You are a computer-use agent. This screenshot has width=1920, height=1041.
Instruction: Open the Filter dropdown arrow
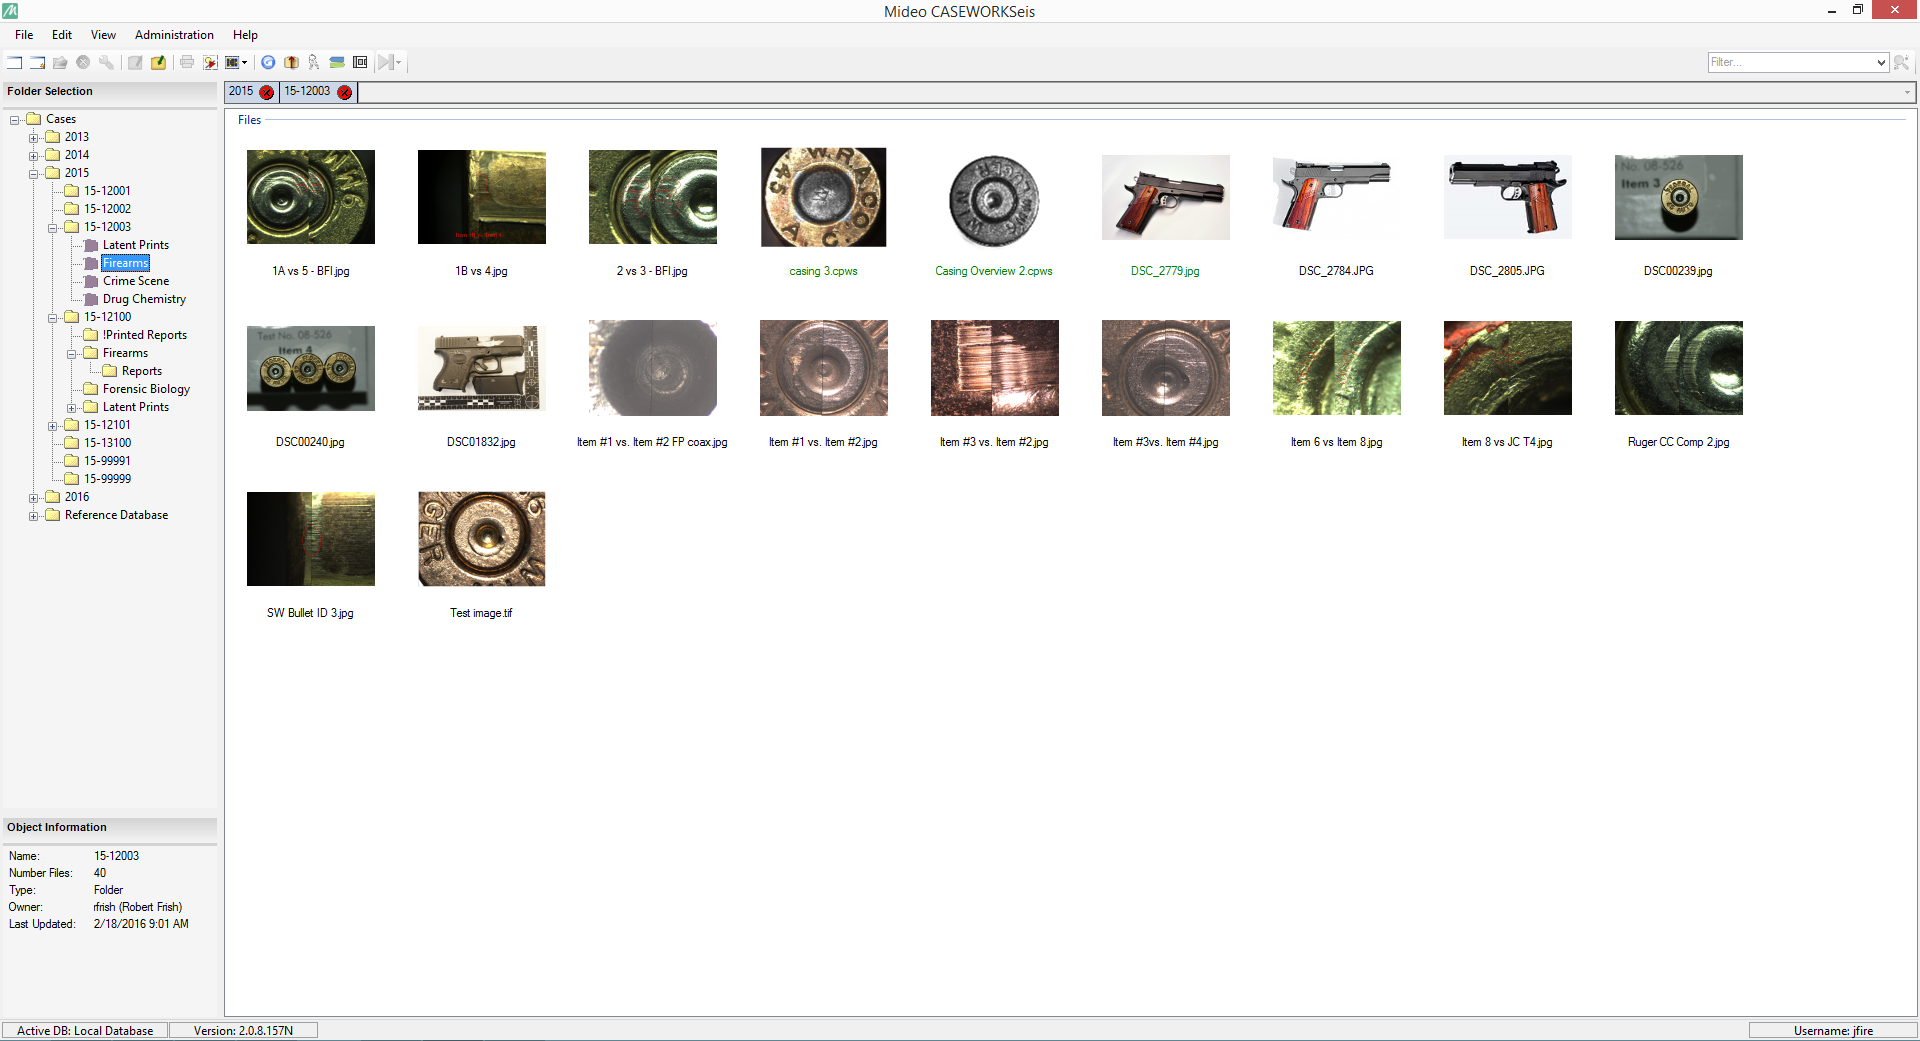(x=1879, y=62)
